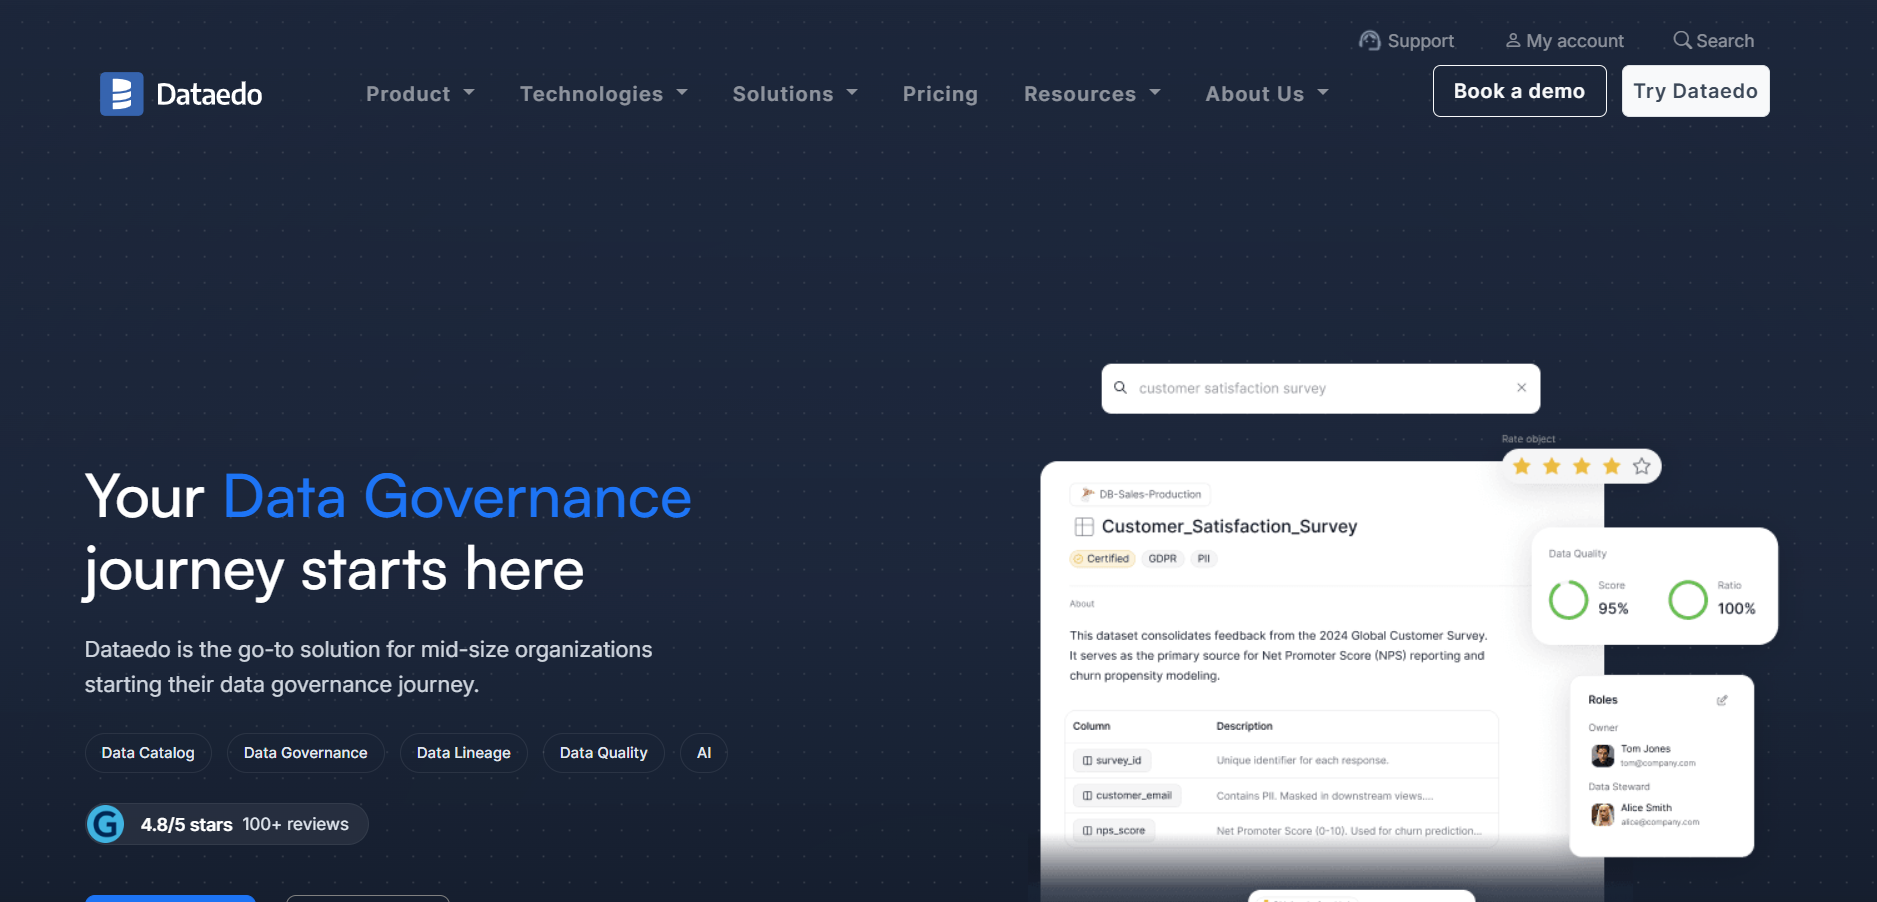Screen dimensions: 1877x902
Task: Click the 4.8/5 stars reviews badge
Action: 227,824
